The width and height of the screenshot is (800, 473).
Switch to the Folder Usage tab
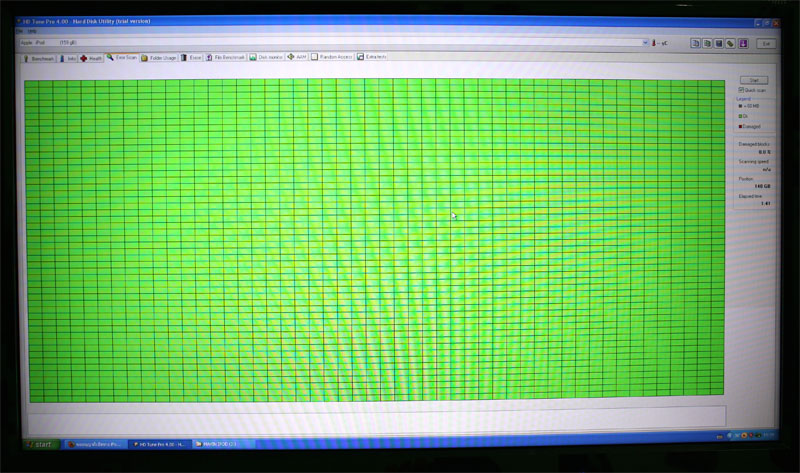[160, 57]
